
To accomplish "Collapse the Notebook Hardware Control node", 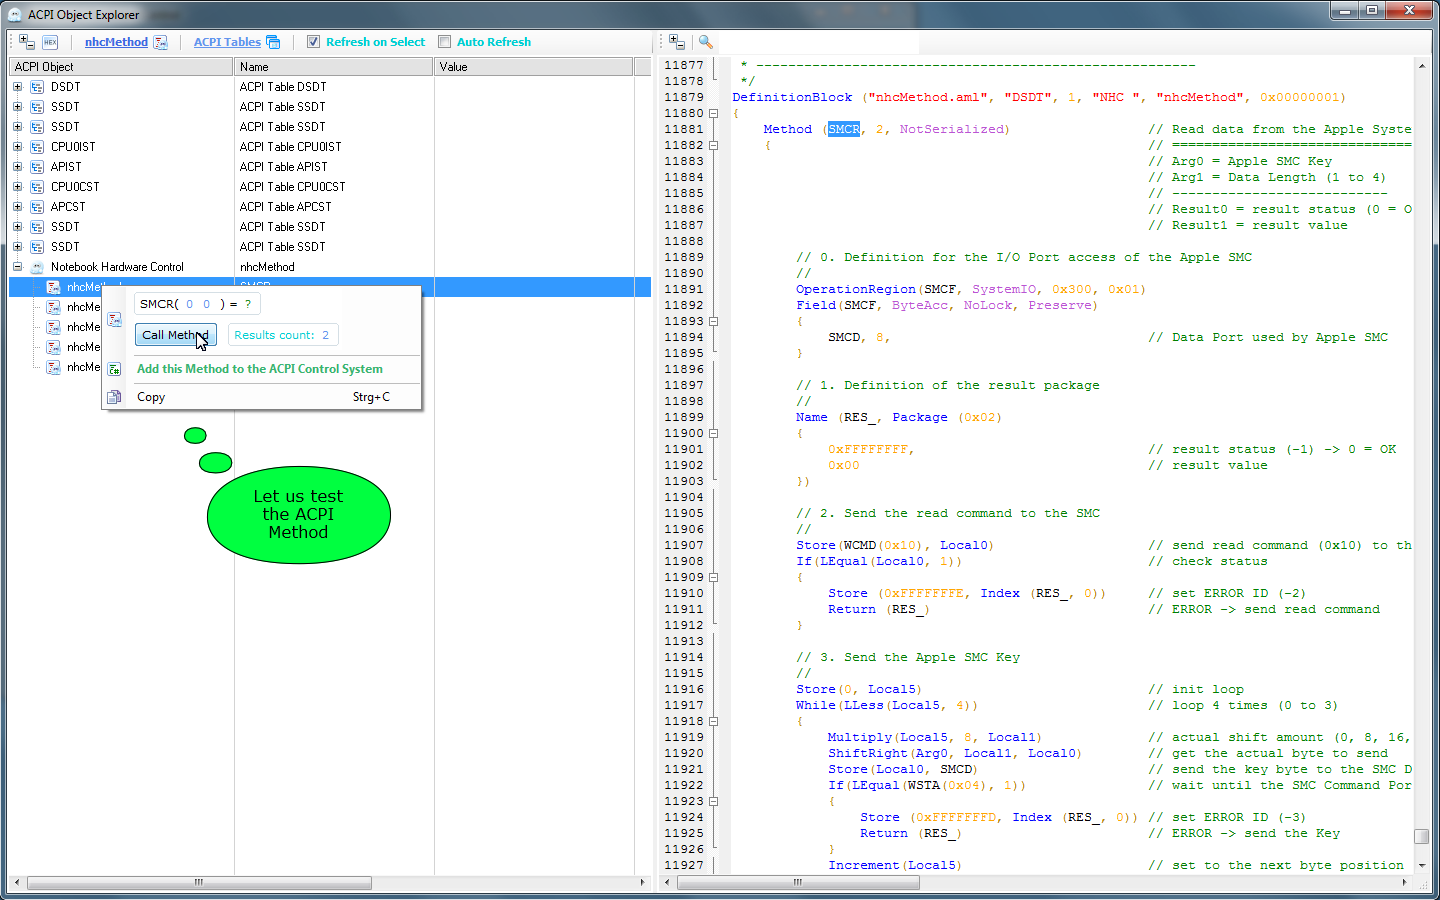I will [x=17, y=267].
